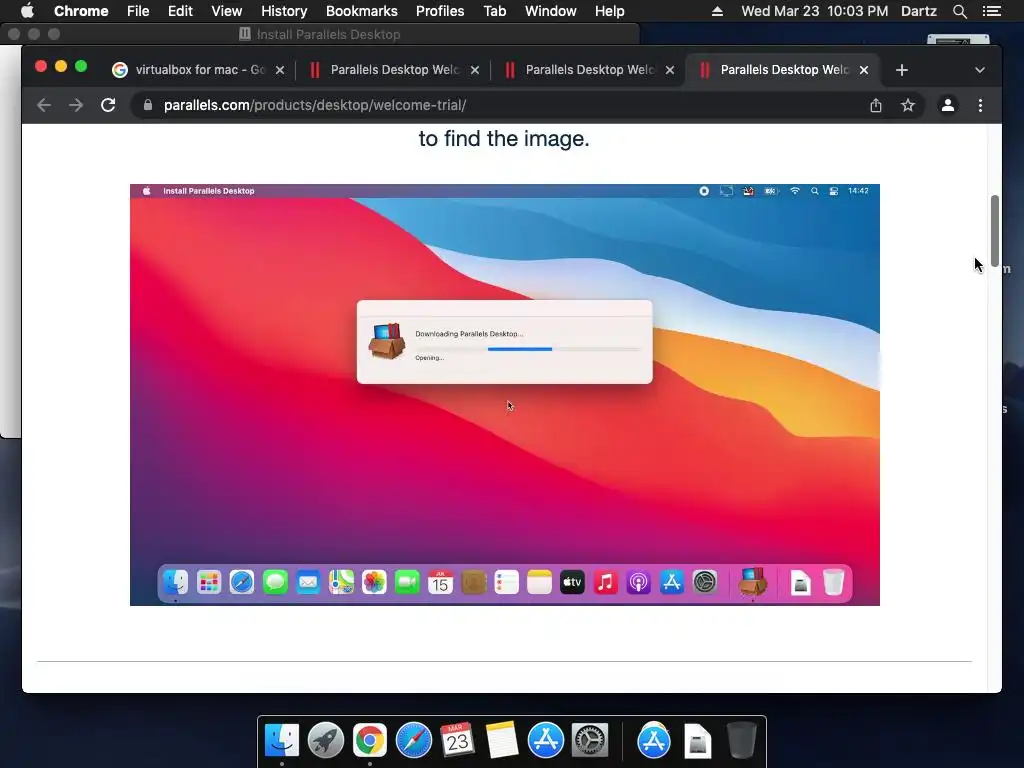The height and width of the screenshot is (768, 1024).
Task: Switch to the first Parallels Desktop Welcome tab
Action: click(394, 70)
